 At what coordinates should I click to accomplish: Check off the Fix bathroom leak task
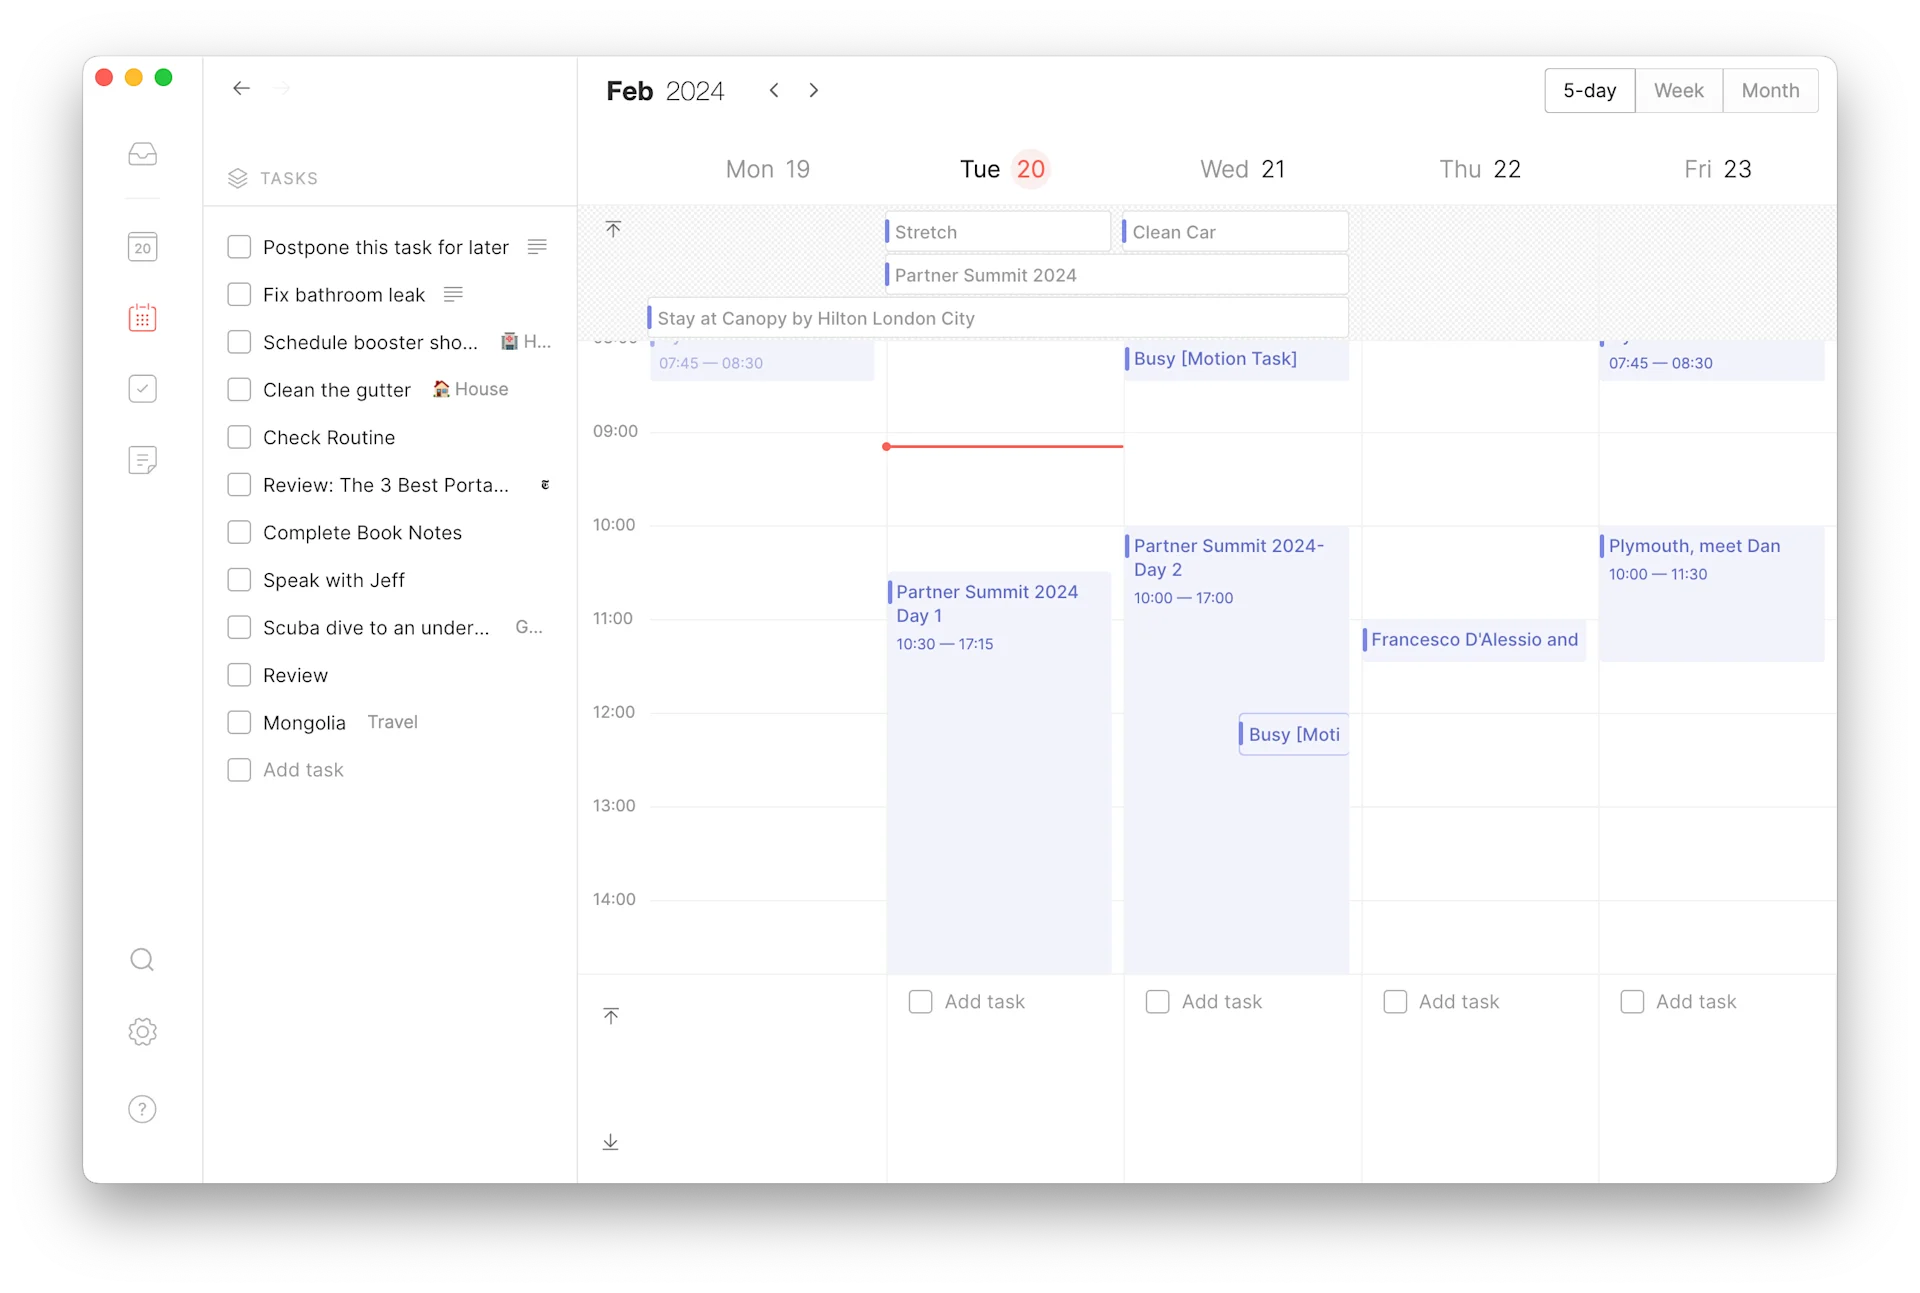tap(239, 294)
